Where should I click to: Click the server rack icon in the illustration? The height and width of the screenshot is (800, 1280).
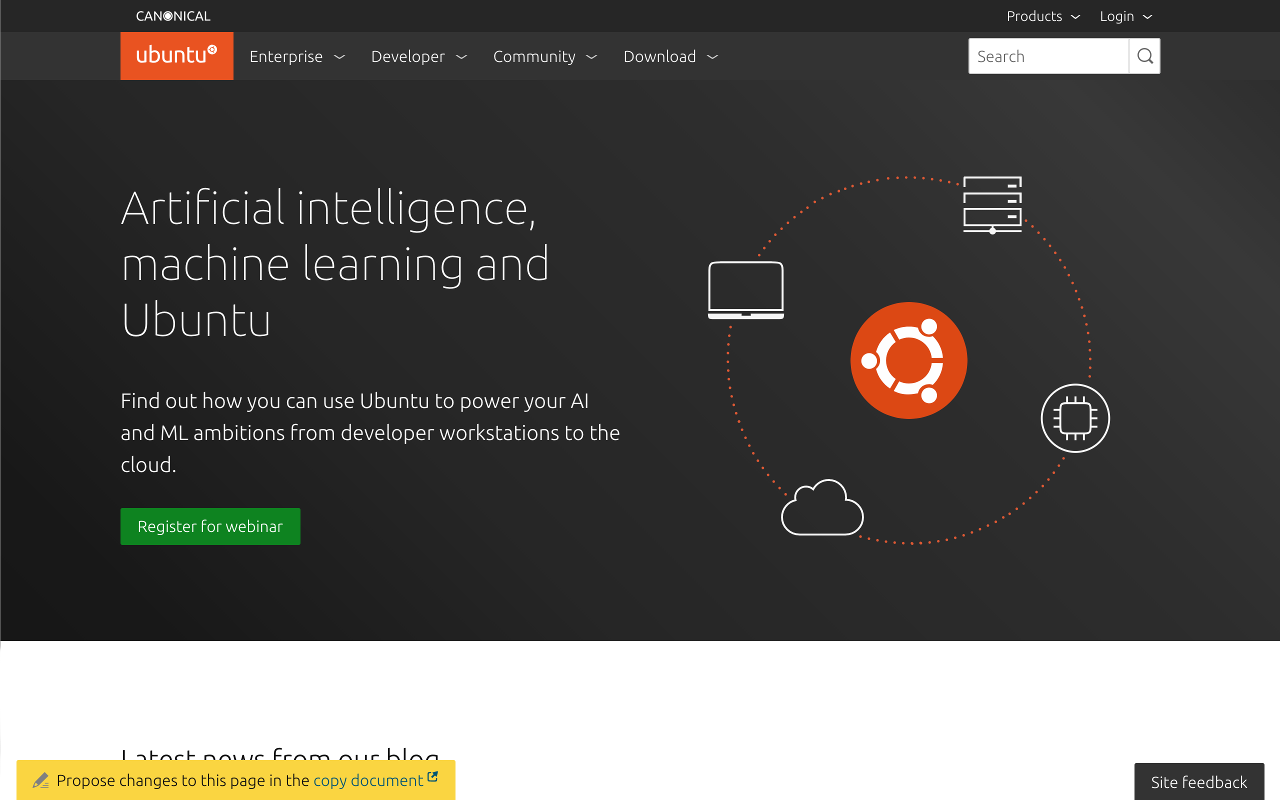pos(992,205)
